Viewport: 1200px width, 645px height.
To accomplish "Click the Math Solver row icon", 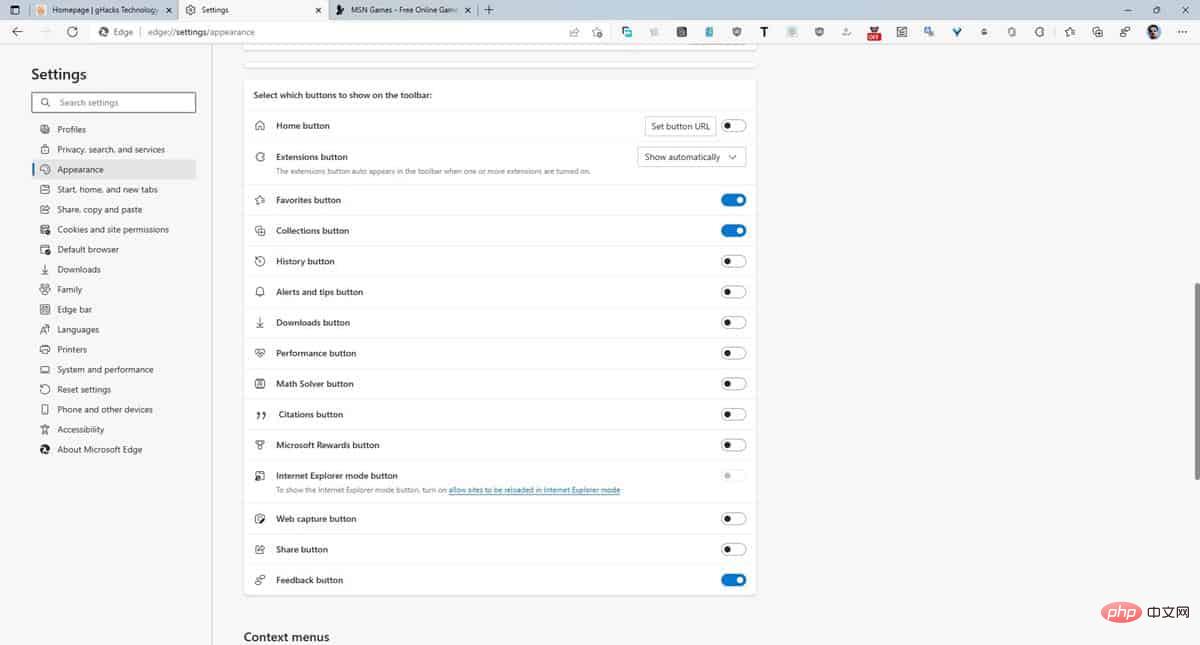I will pos(260,384).
